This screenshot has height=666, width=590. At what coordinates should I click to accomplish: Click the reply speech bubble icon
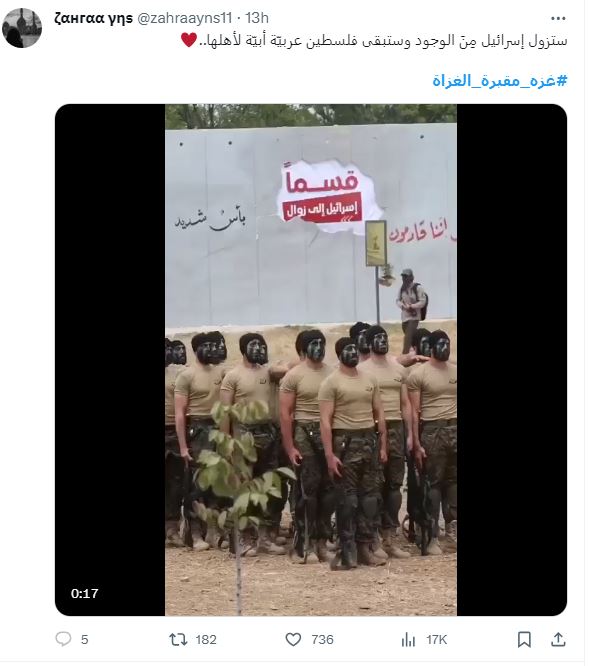(63, 639)
